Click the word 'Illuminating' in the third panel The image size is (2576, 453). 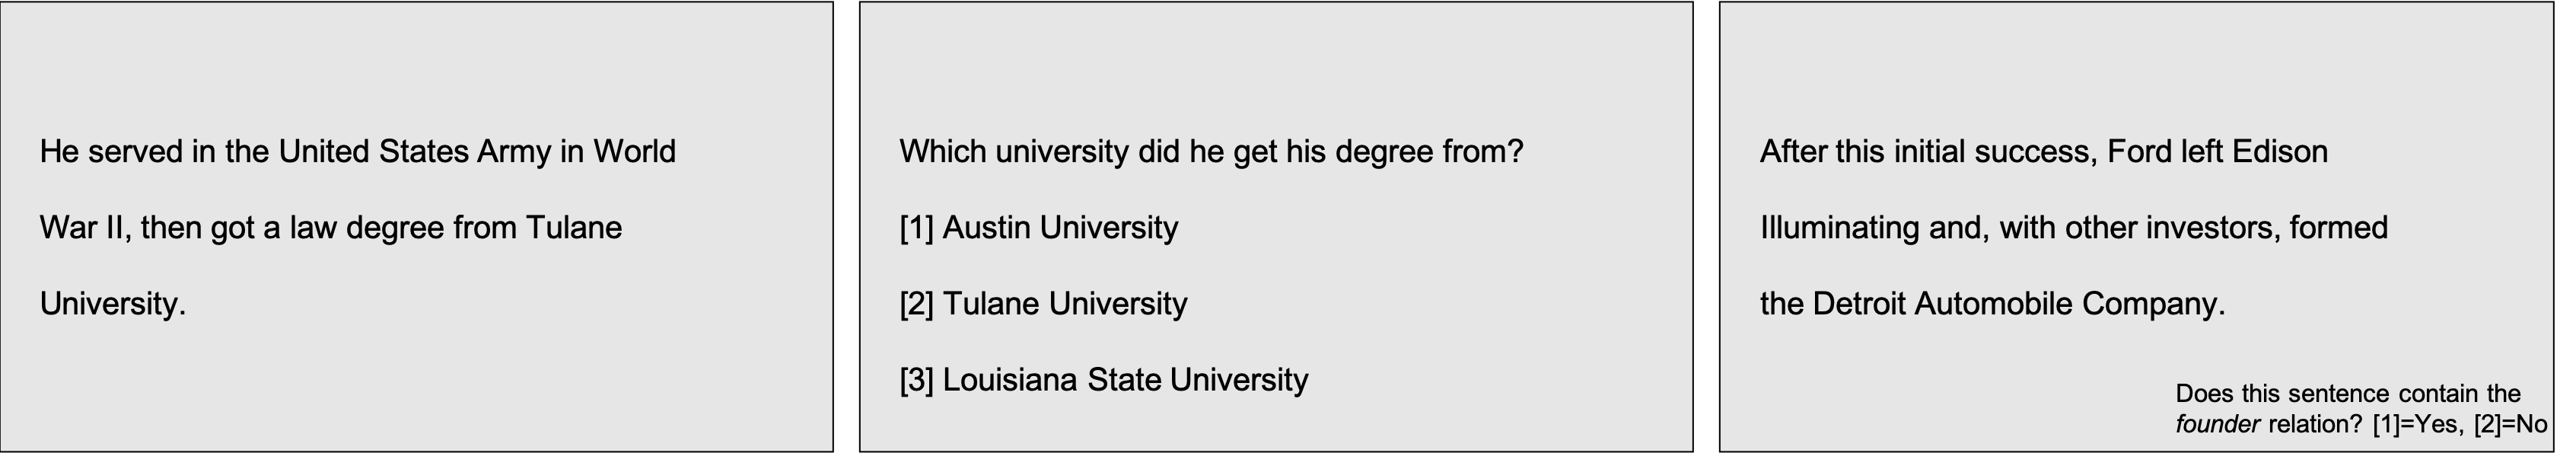1841,228
